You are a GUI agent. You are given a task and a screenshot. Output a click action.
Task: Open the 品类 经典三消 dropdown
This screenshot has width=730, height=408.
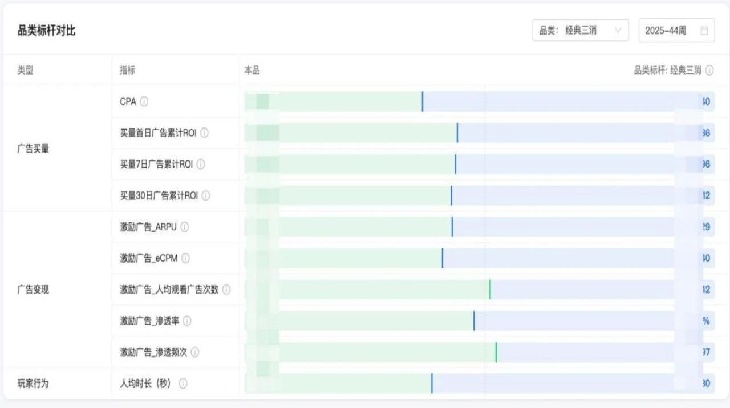[580, 31]
